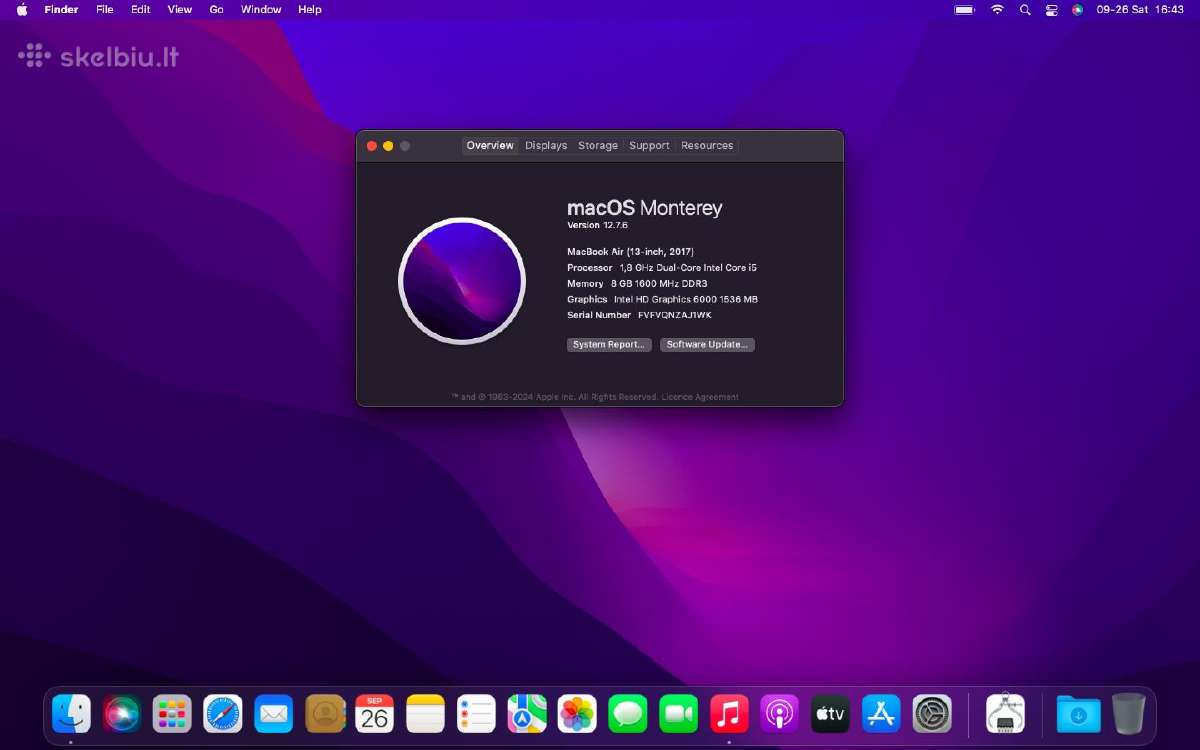Open Contacts app from the Dock

[x=325, y=714]
